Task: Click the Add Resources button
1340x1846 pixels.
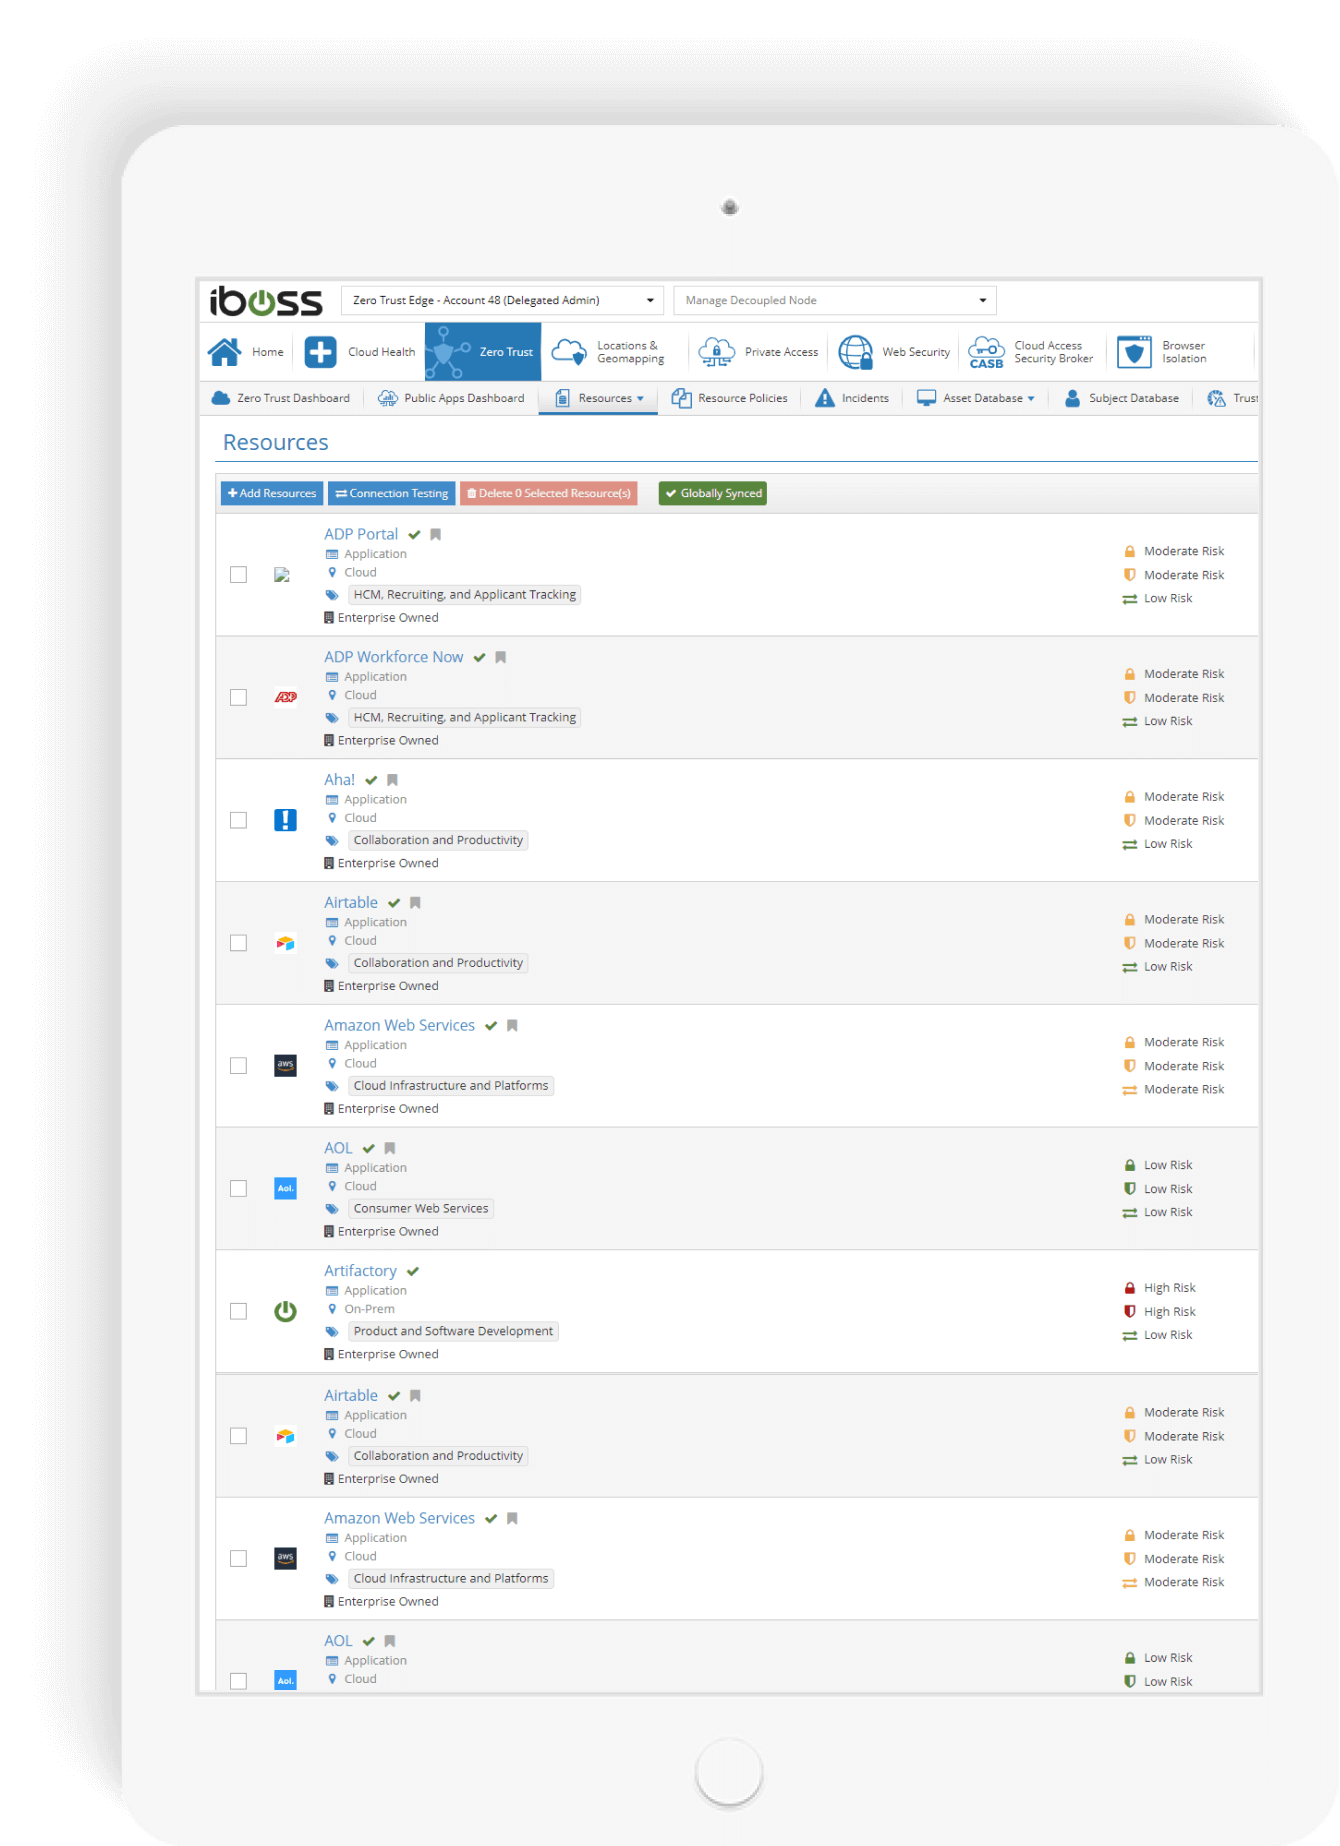Action: click(x=272, y=493)
